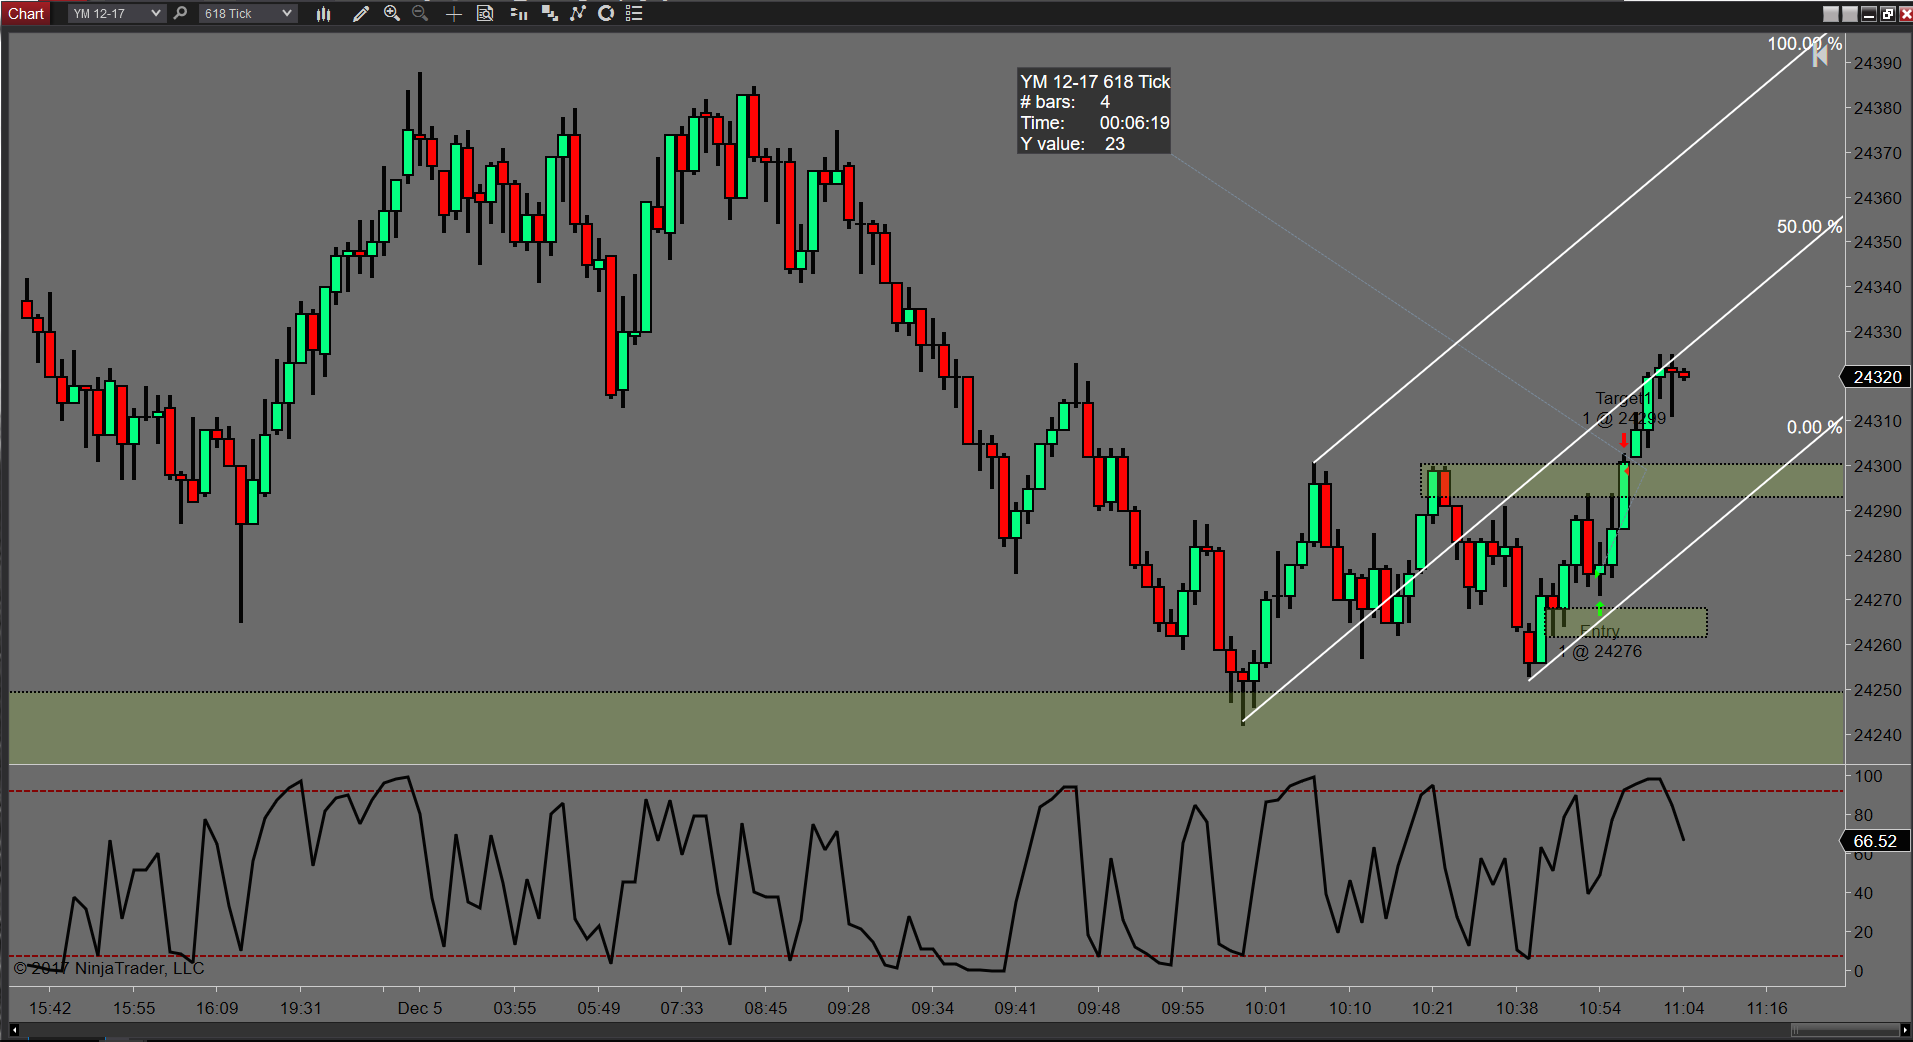Open the bar style chart icon

coord(323,13)
